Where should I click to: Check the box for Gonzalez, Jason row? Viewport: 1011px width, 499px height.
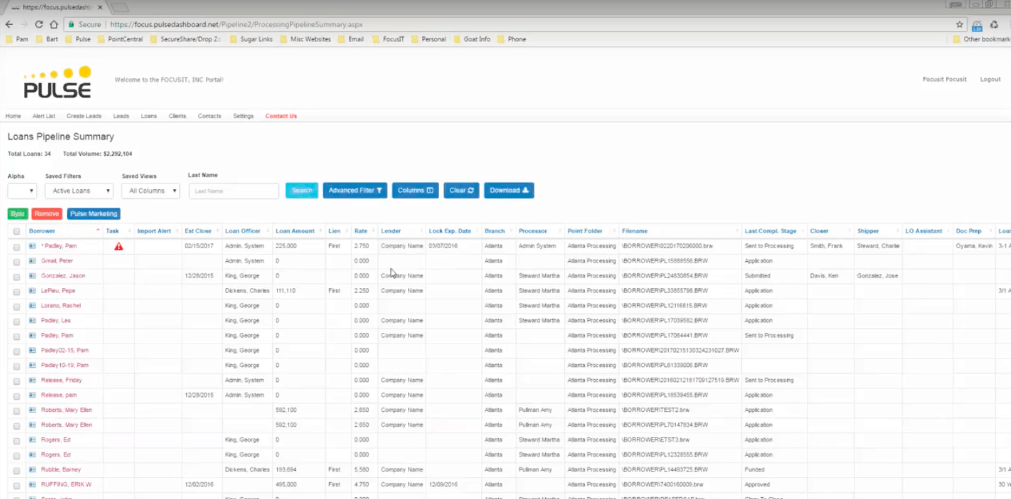tap(17, 276)
